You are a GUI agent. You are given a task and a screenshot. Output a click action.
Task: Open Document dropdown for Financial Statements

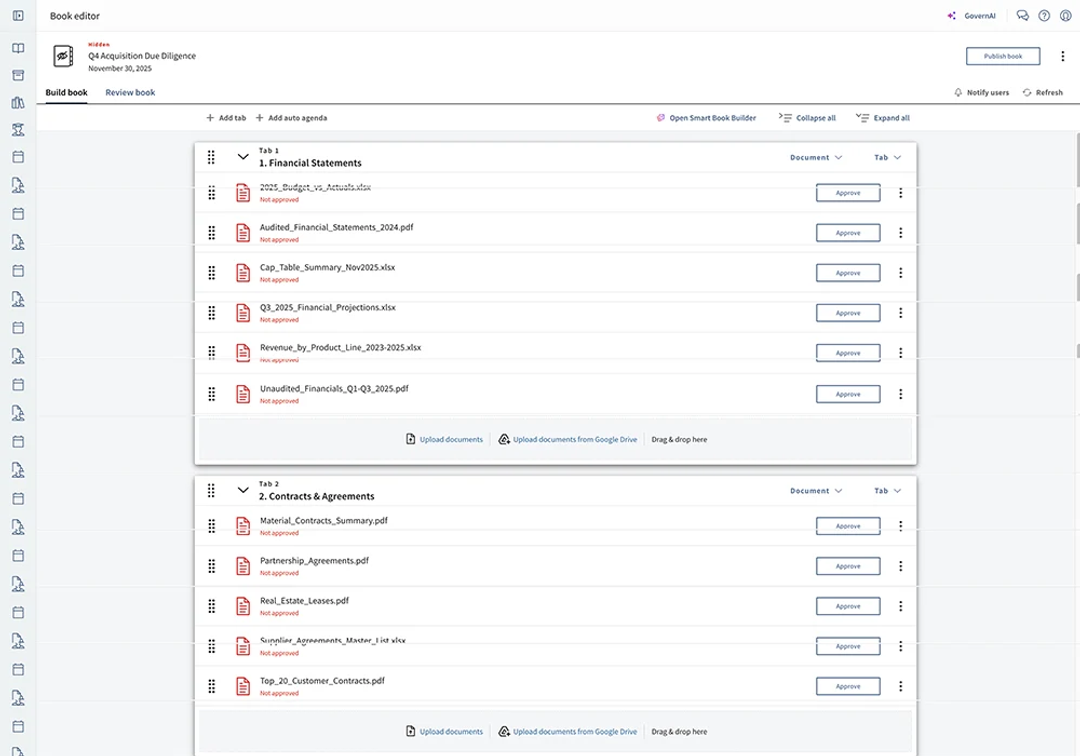tap(816, 158)
